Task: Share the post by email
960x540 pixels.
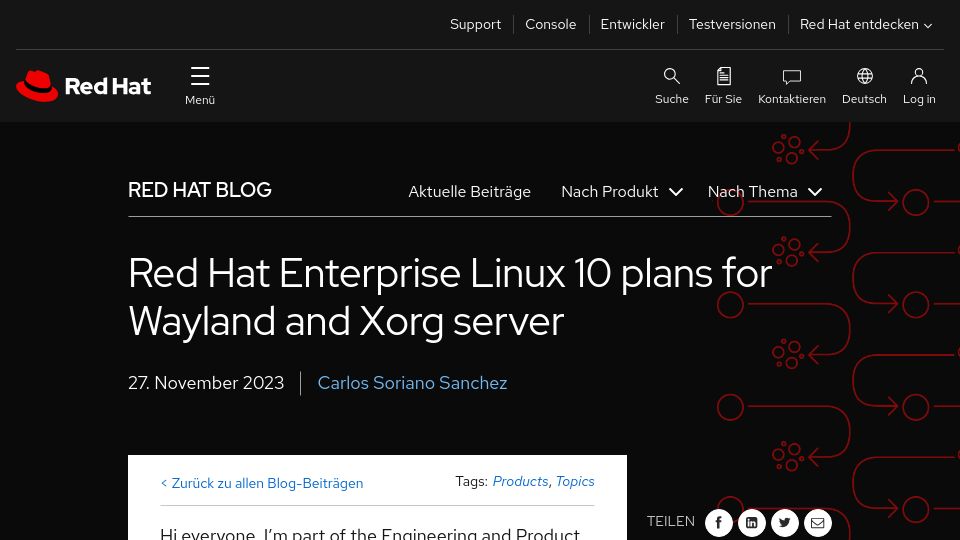Action: coord(818,523)
